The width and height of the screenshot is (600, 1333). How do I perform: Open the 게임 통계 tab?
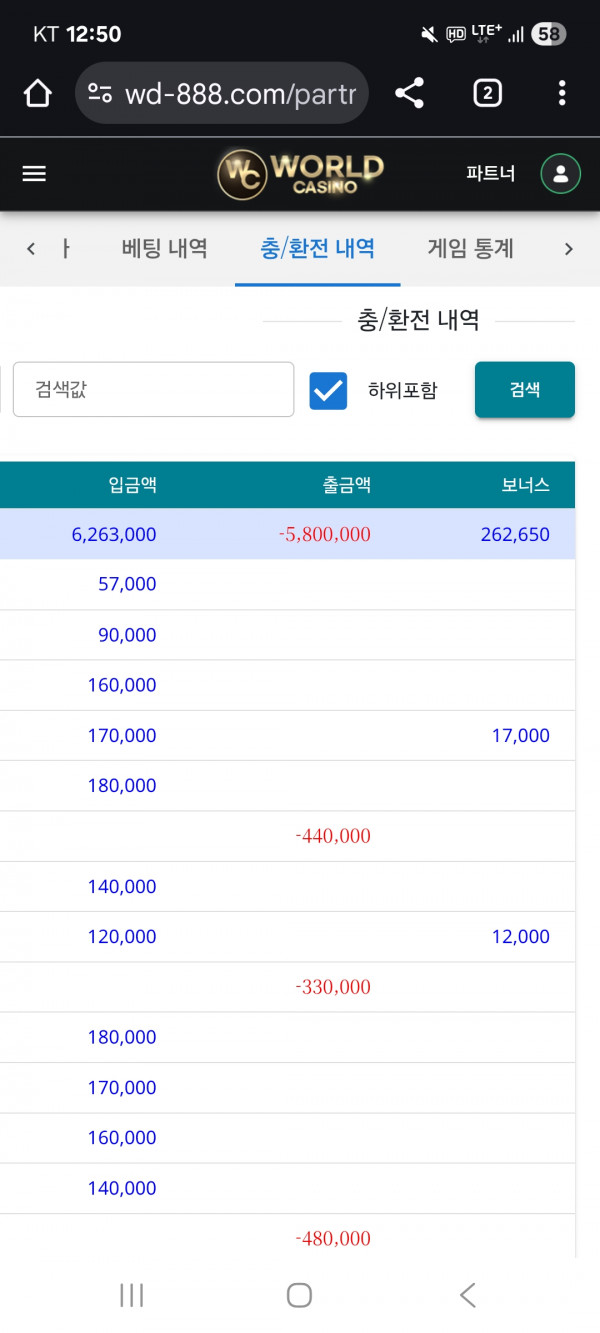(470, 249)
